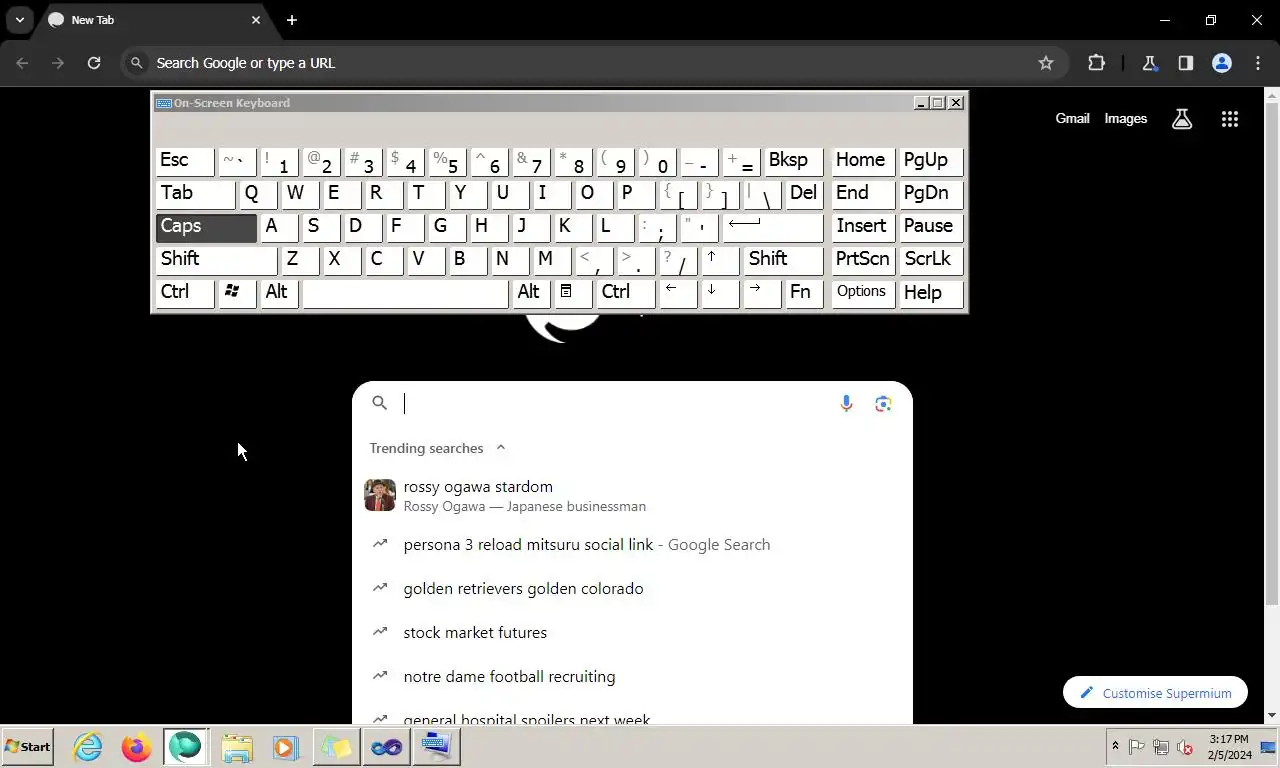Image resolution: width=1280 pixels, height=768 pixels.
Task: Open the Google apps grid
Action: coord(1230,119)
